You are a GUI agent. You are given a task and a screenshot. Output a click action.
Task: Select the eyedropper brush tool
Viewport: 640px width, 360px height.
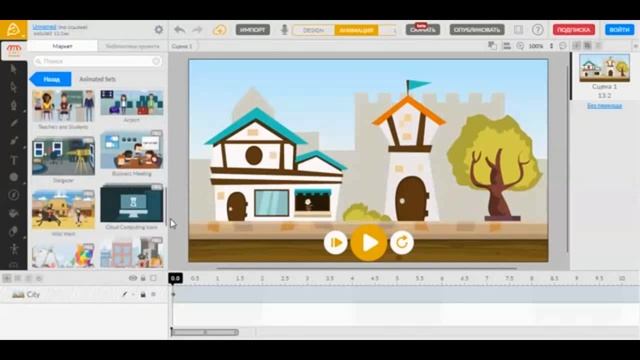[x=13, y=141]
